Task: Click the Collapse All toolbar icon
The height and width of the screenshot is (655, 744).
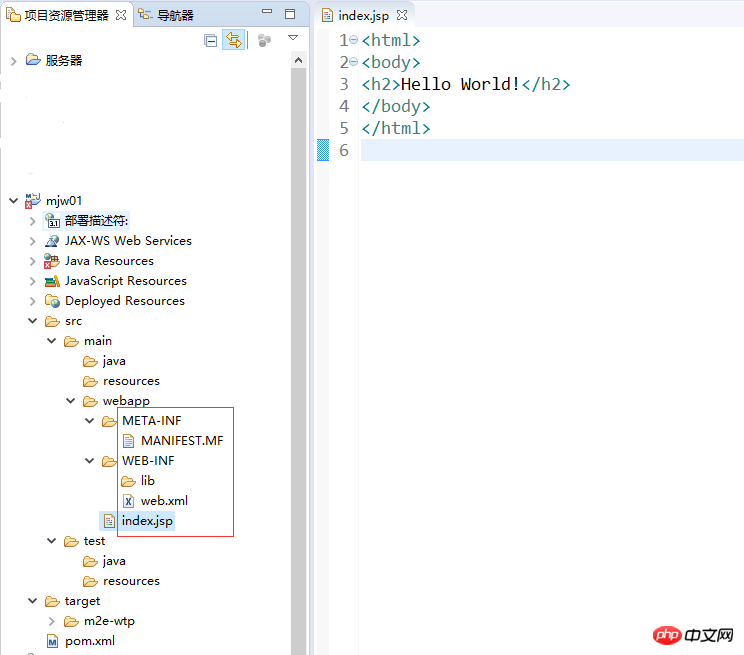Action: [210, 41]
